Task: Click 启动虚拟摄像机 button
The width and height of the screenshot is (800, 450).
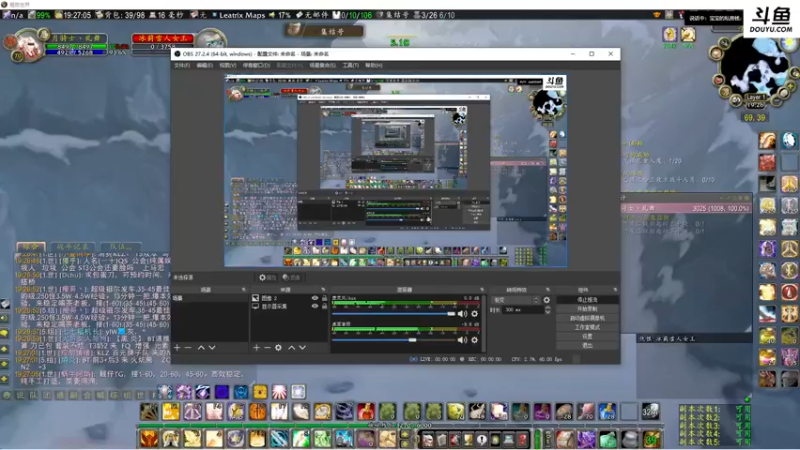Action: point(587,318)
